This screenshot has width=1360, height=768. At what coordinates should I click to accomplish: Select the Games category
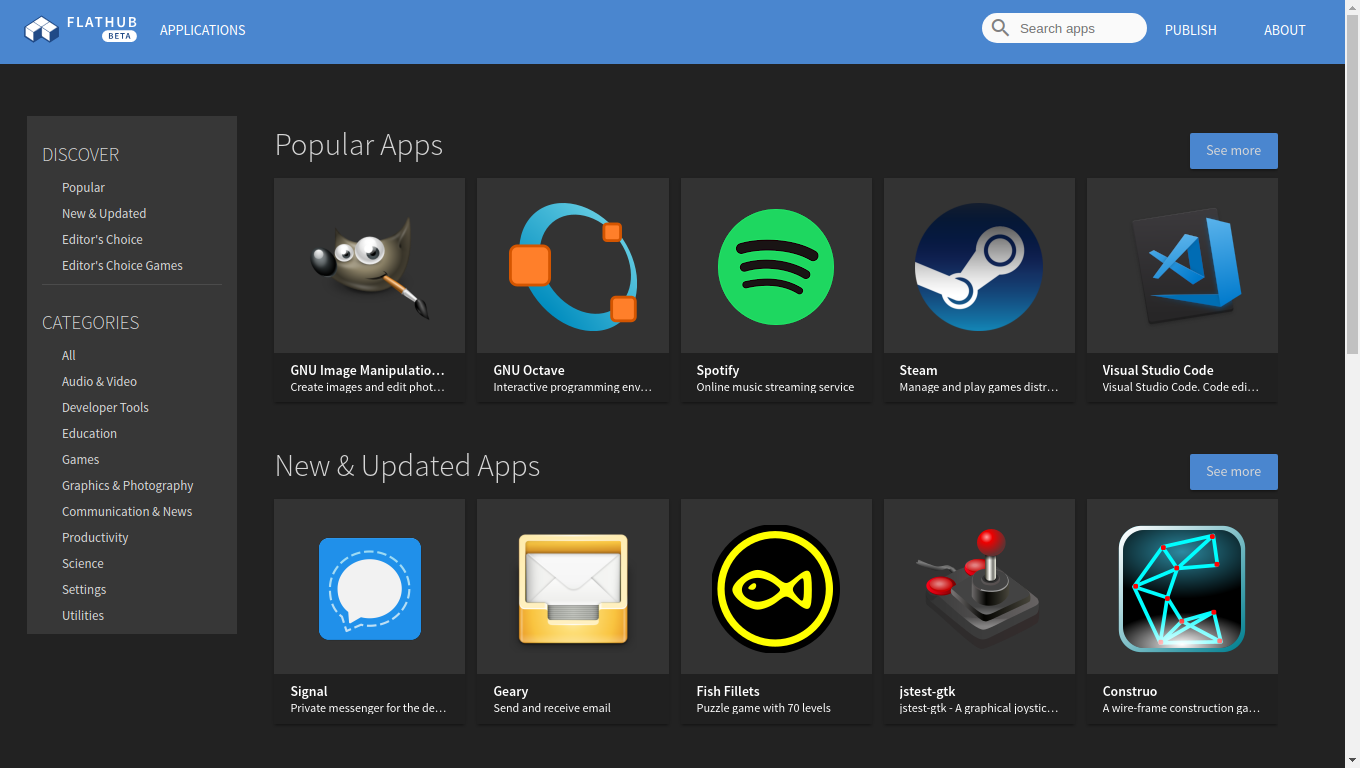click(x=80, y=459)
